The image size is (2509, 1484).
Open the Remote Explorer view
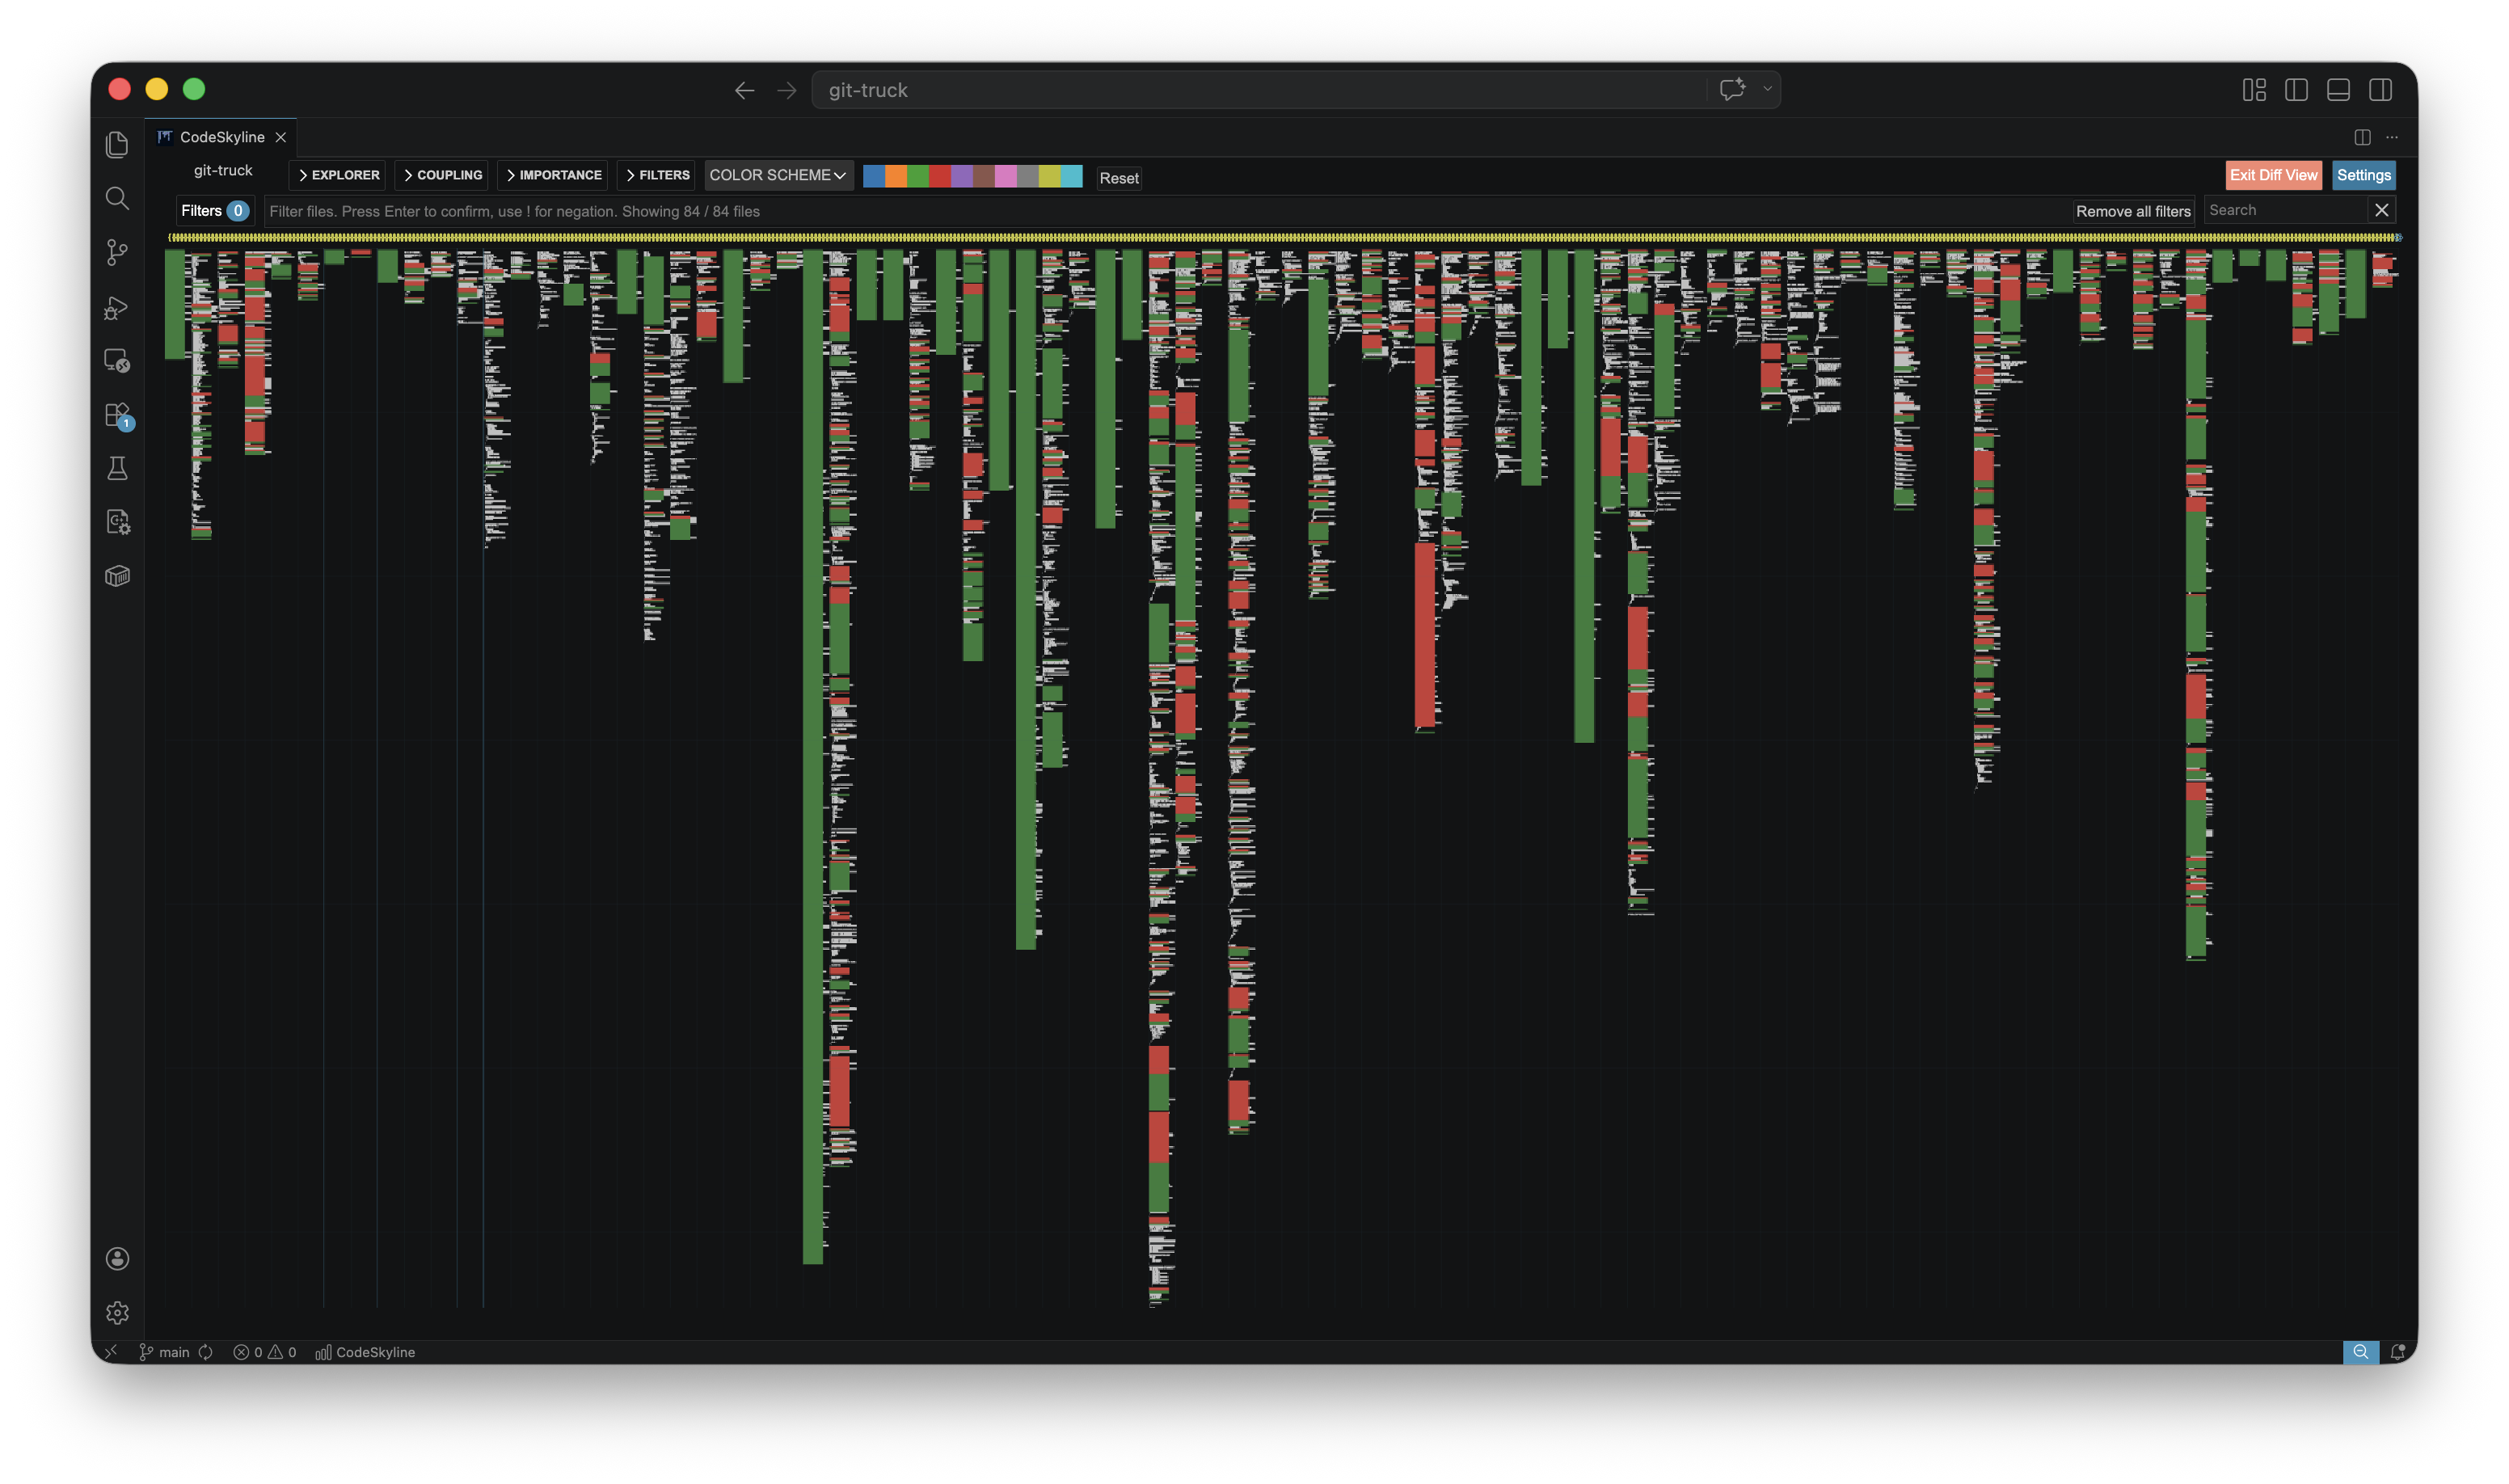pos(117,360)
